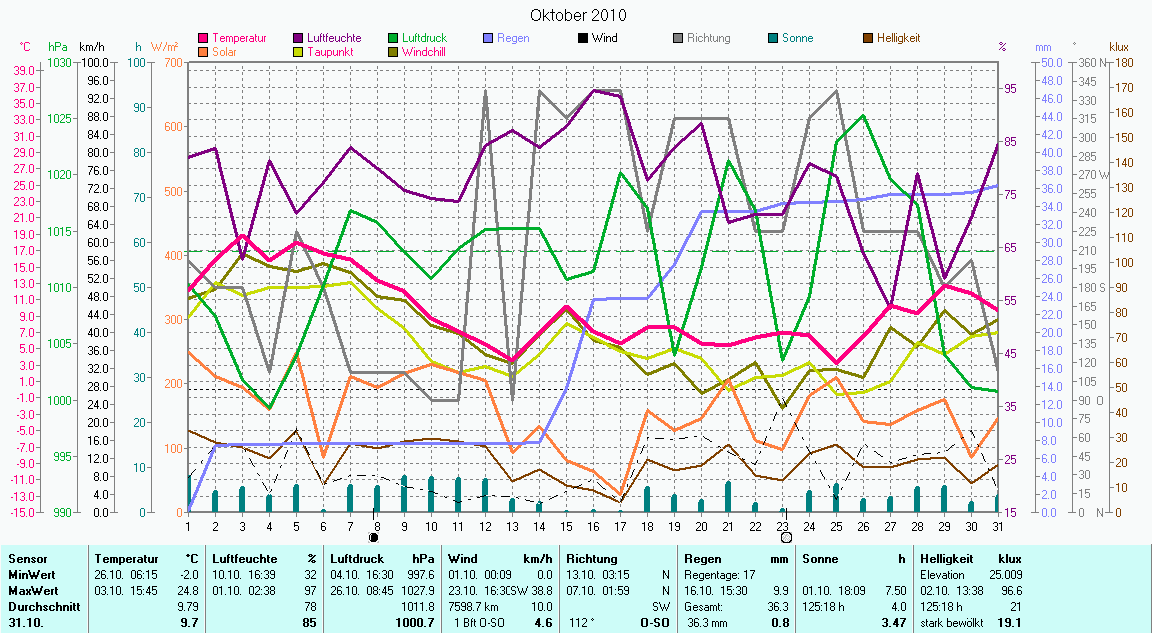Screen dimensions: 1152x633
Task: Click the MaxWert row label
Action: point(31,591)
